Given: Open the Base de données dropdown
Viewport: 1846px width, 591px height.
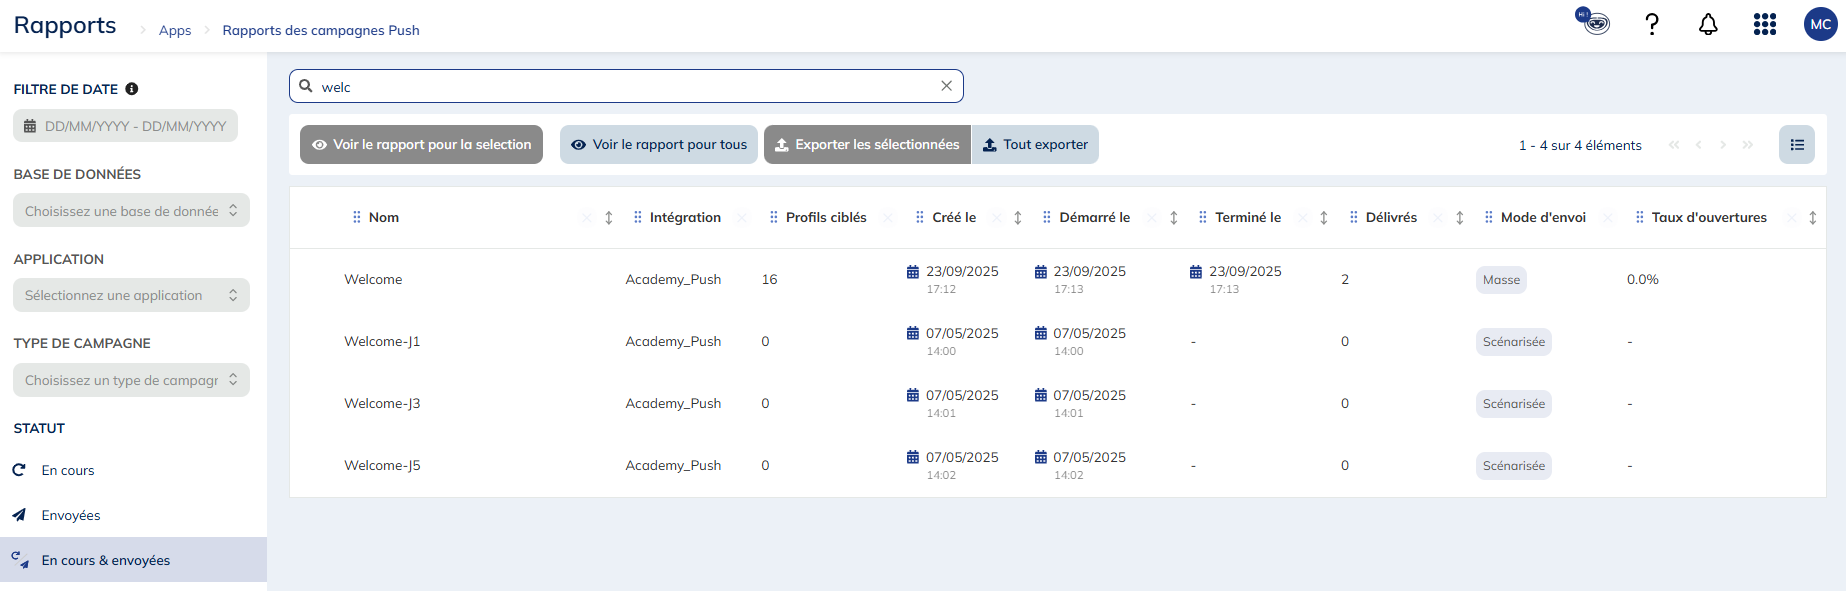Looking at the screenshot, I should point(131,211).
